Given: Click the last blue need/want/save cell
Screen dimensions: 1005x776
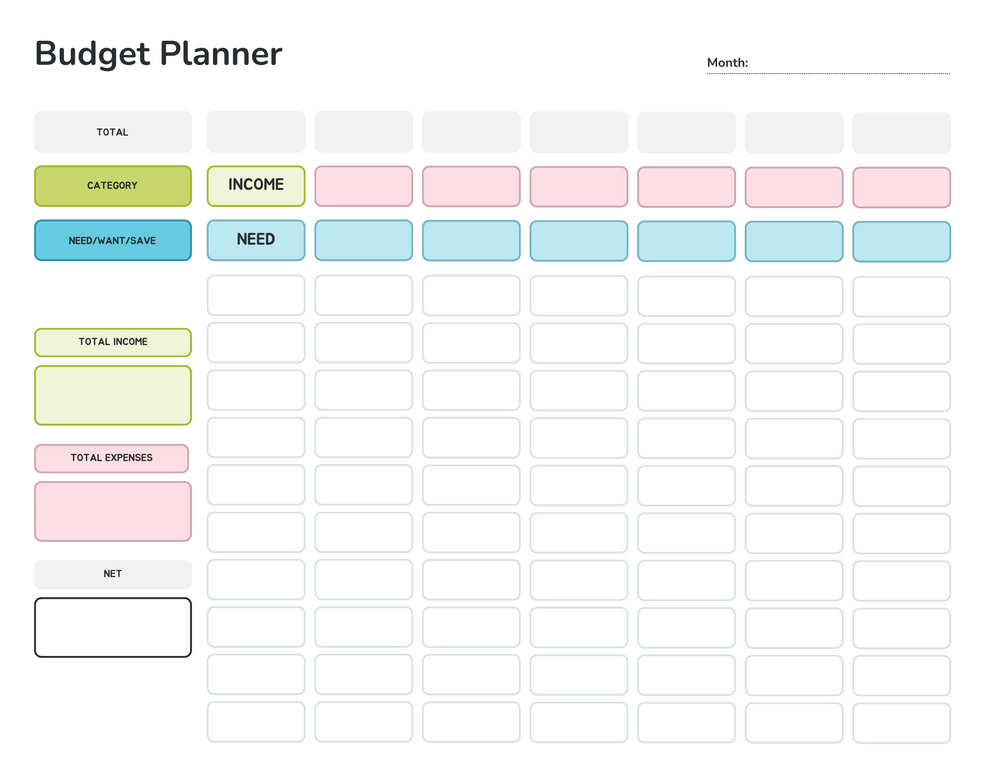Looking at the screenshot, I should click(901, 242).
